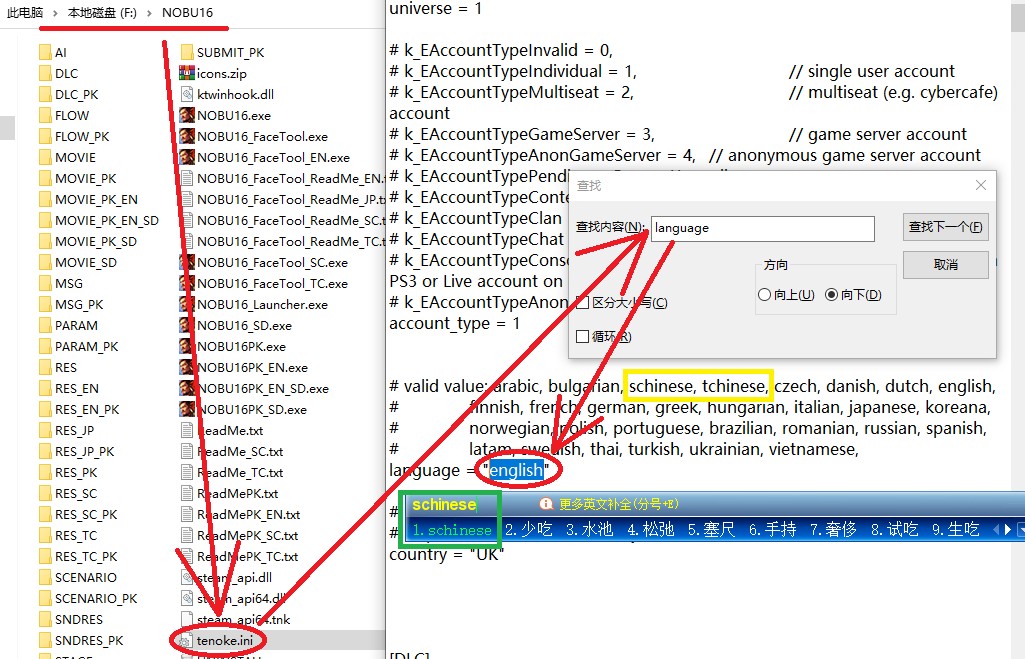The image size is (1025, 659).
Task: Select the NOBU16.exe game icon
Action: [x=187, y=115]
